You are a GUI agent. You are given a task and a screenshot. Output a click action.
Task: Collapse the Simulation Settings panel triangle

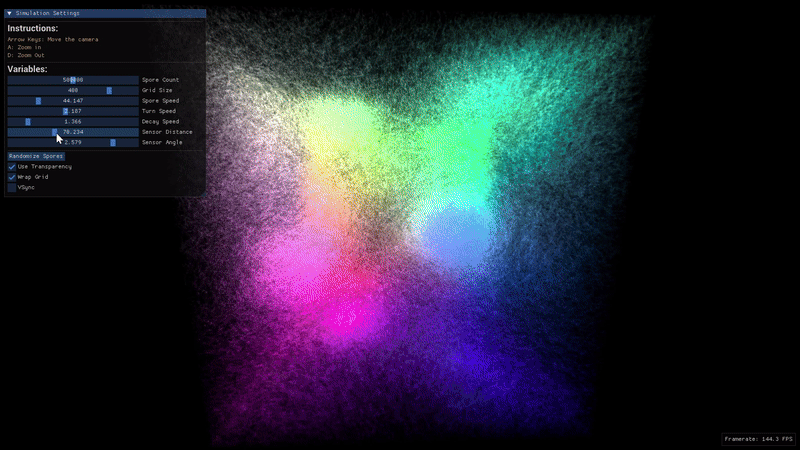9,13
